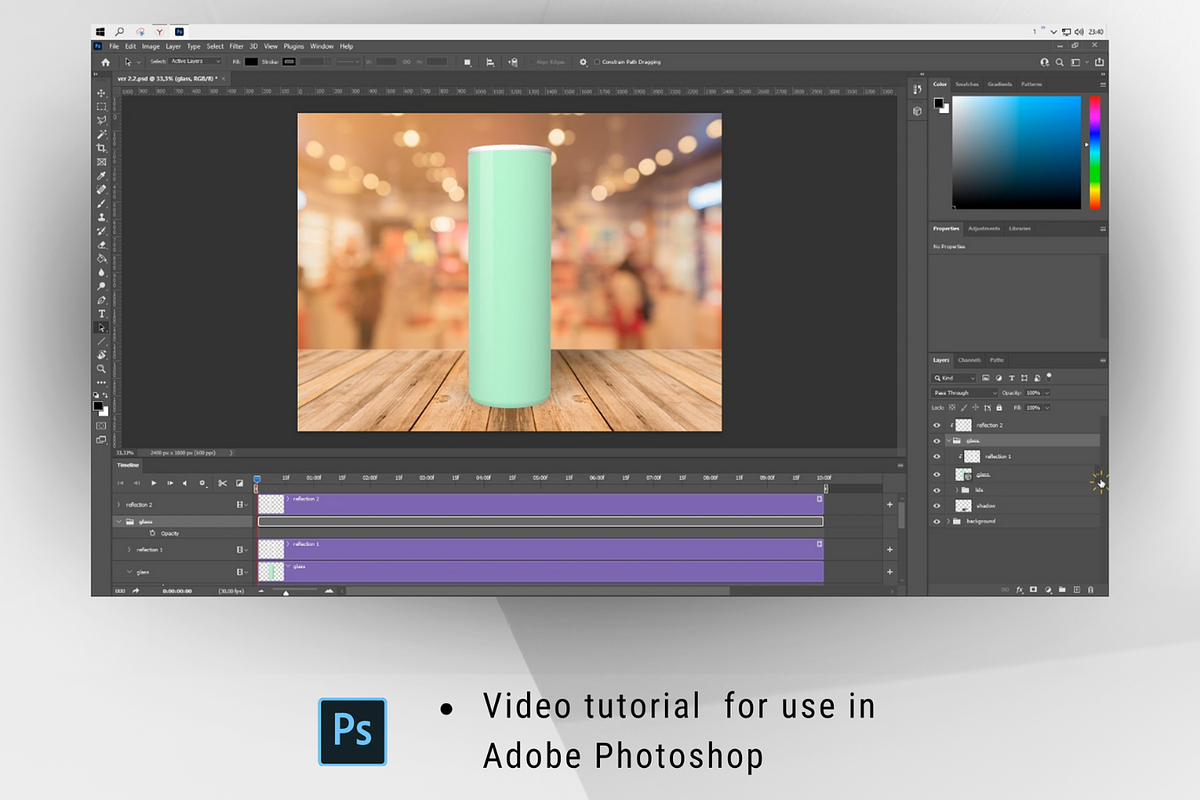Delete layer with trash icon
This screenshot has height=800, width=1200.
(1090, 590)
